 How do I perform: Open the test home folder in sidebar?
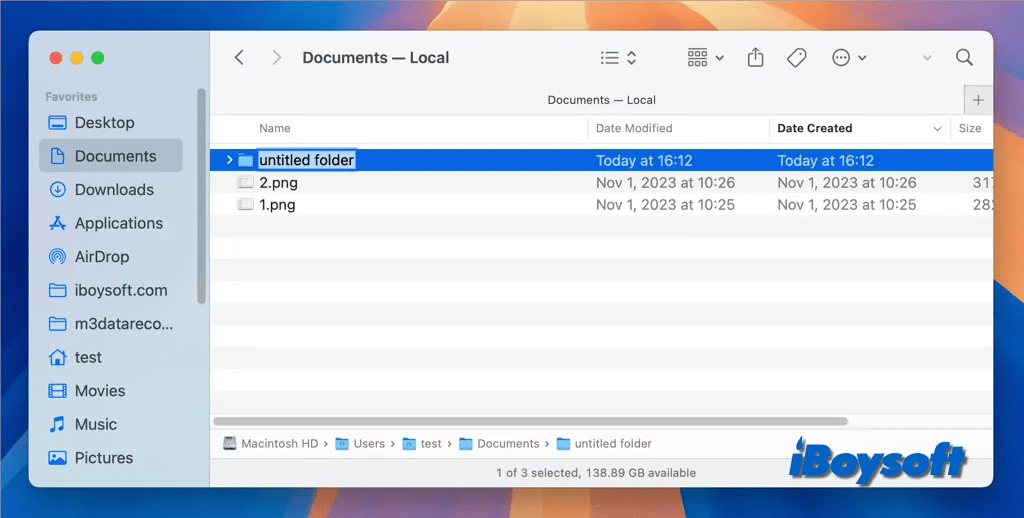(x=88, y=357)
